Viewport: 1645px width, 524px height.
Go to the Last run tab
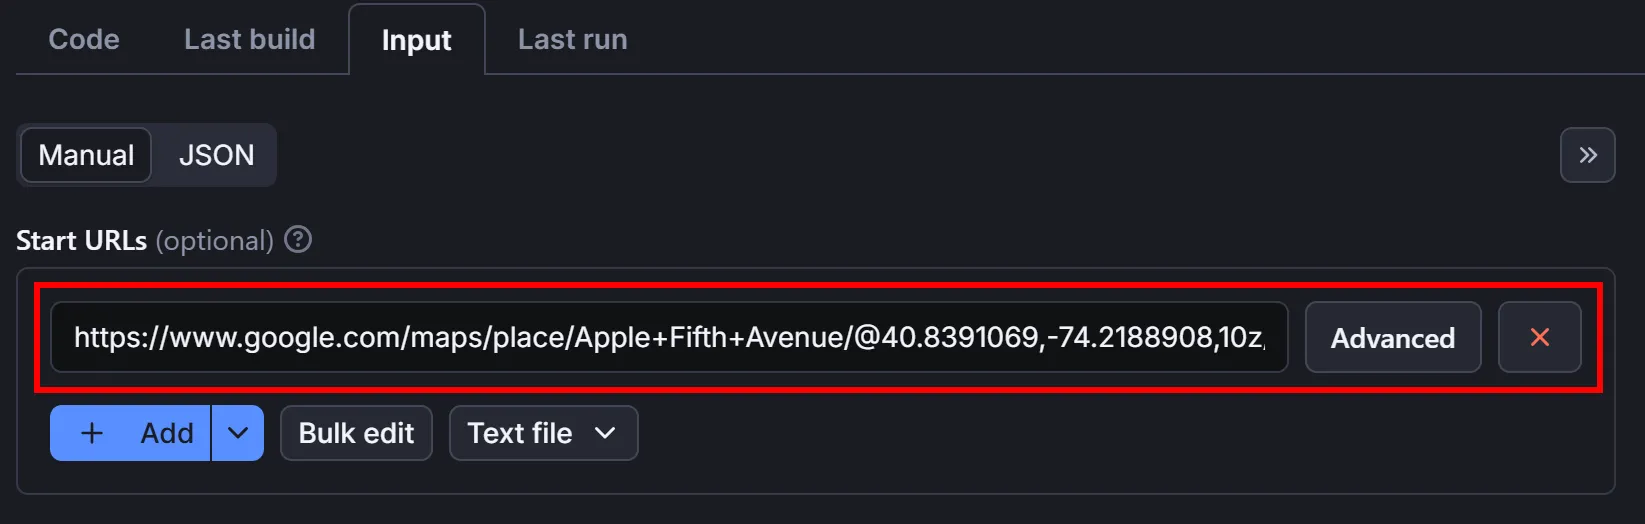coord(572,39)
